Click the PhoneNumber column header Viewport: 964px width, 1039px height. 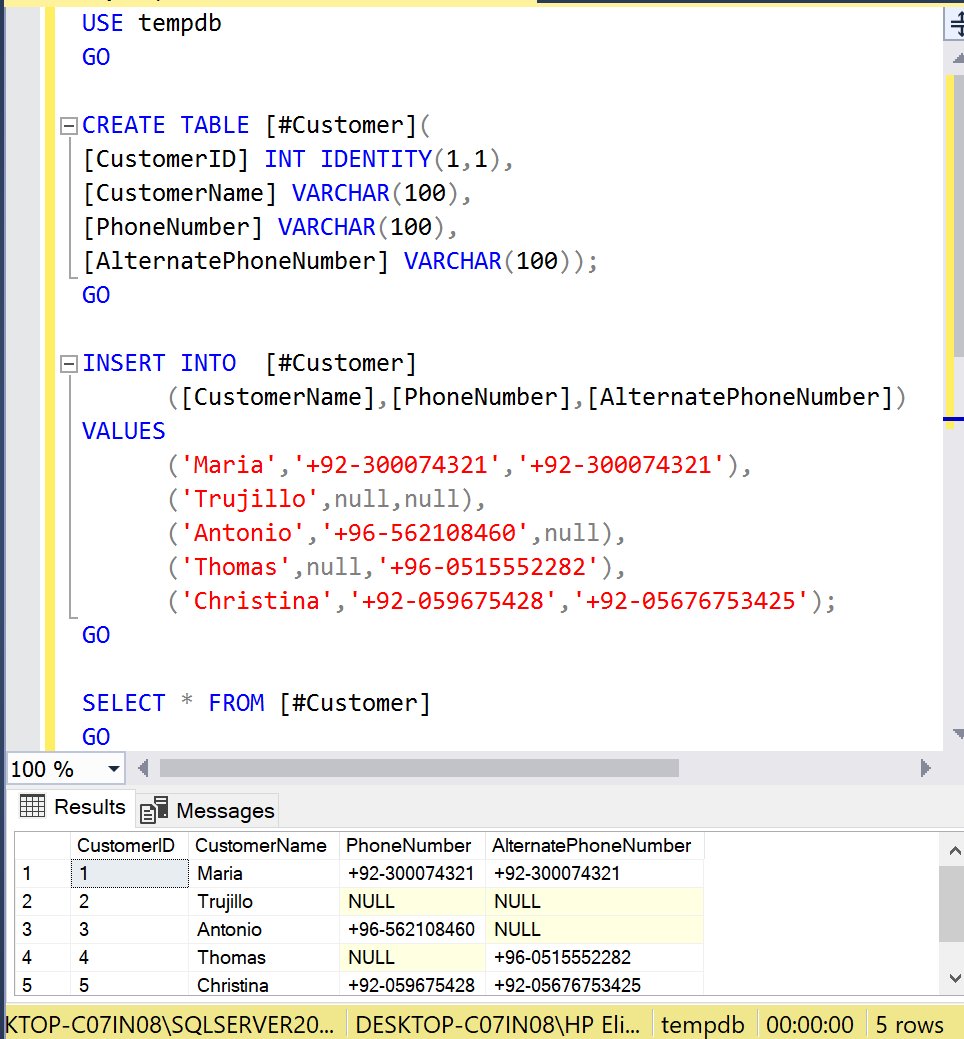point(408,846)
